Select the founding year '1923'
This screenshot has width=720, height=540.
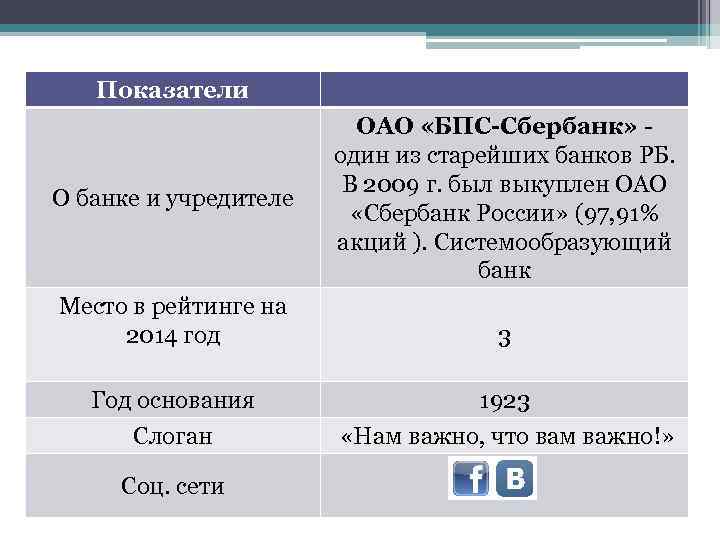point(504,402)
